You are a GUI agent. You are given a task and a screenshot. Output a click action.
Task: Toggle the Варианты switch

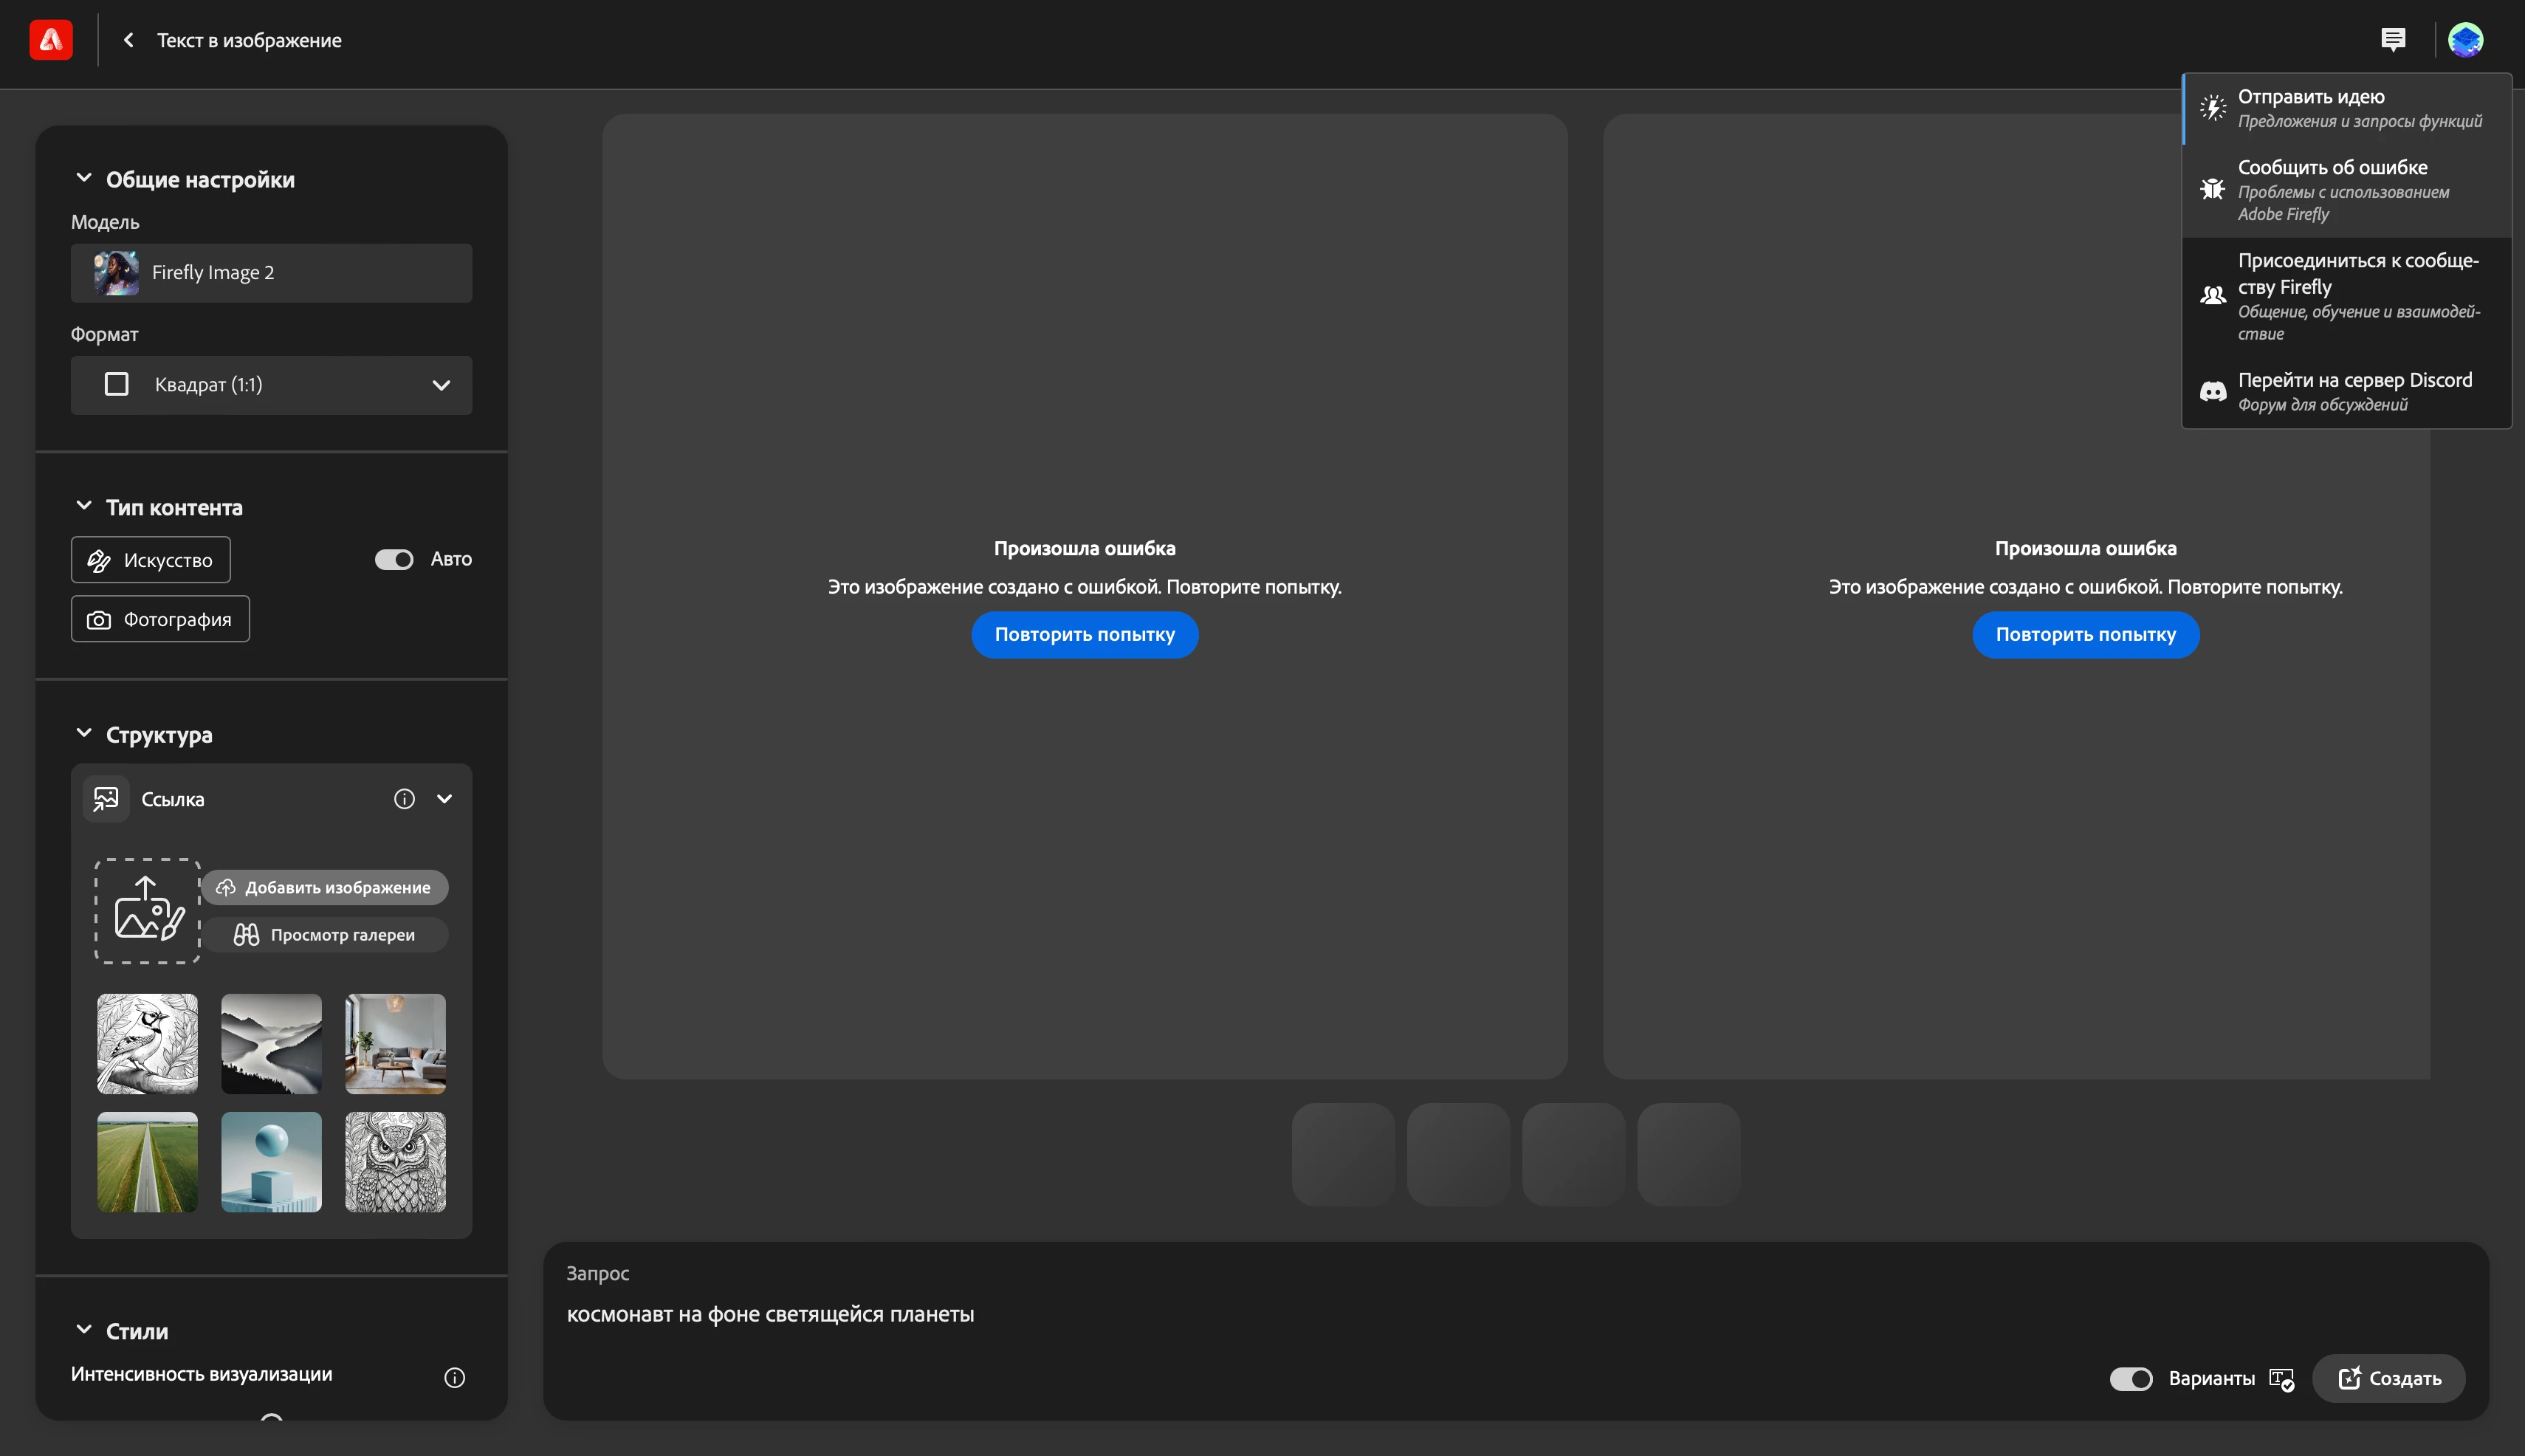click(x=2131, y=1379)
